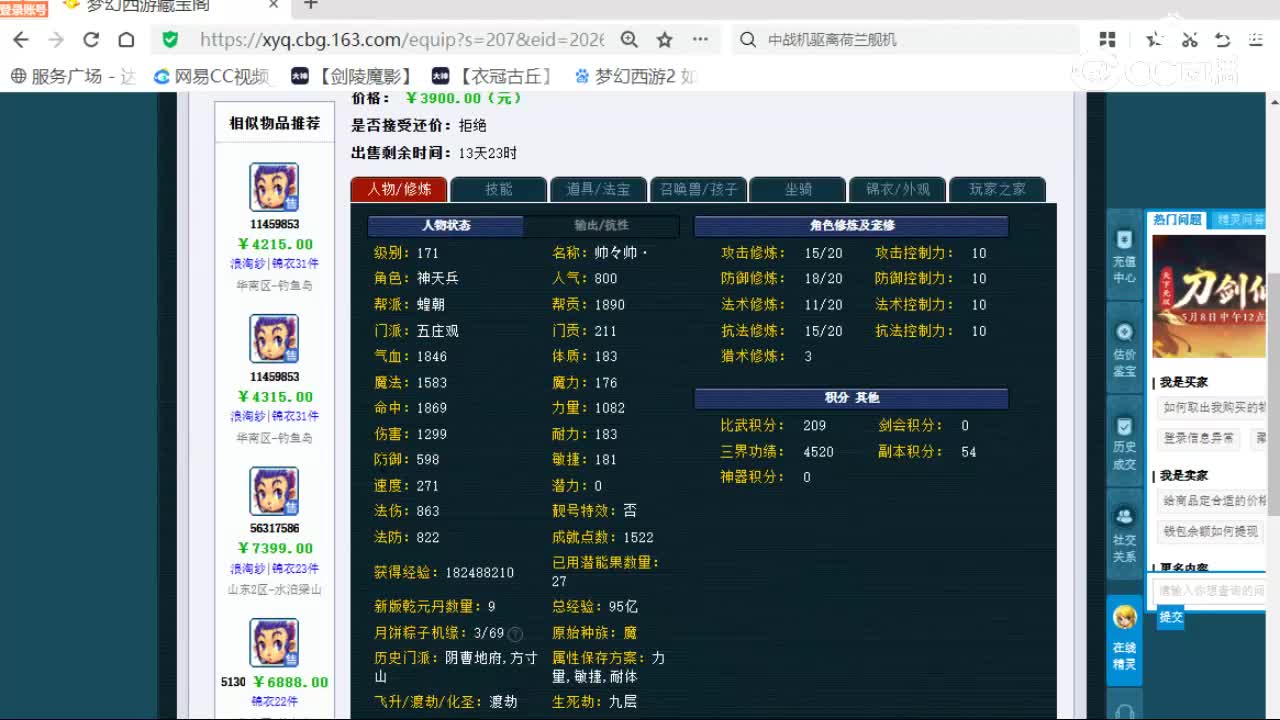Select the 人物/修炼 tab
The image size is (1280, 720).
(x=399, y=189)
